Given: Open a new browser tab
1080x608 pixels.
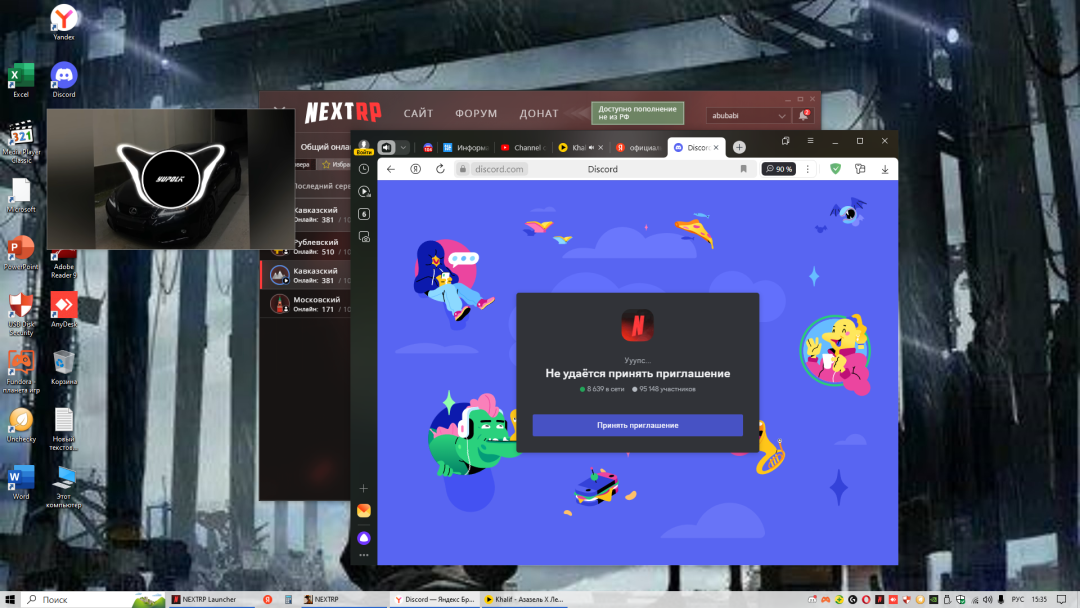Looking at the screenshot, I should [739, 147].
